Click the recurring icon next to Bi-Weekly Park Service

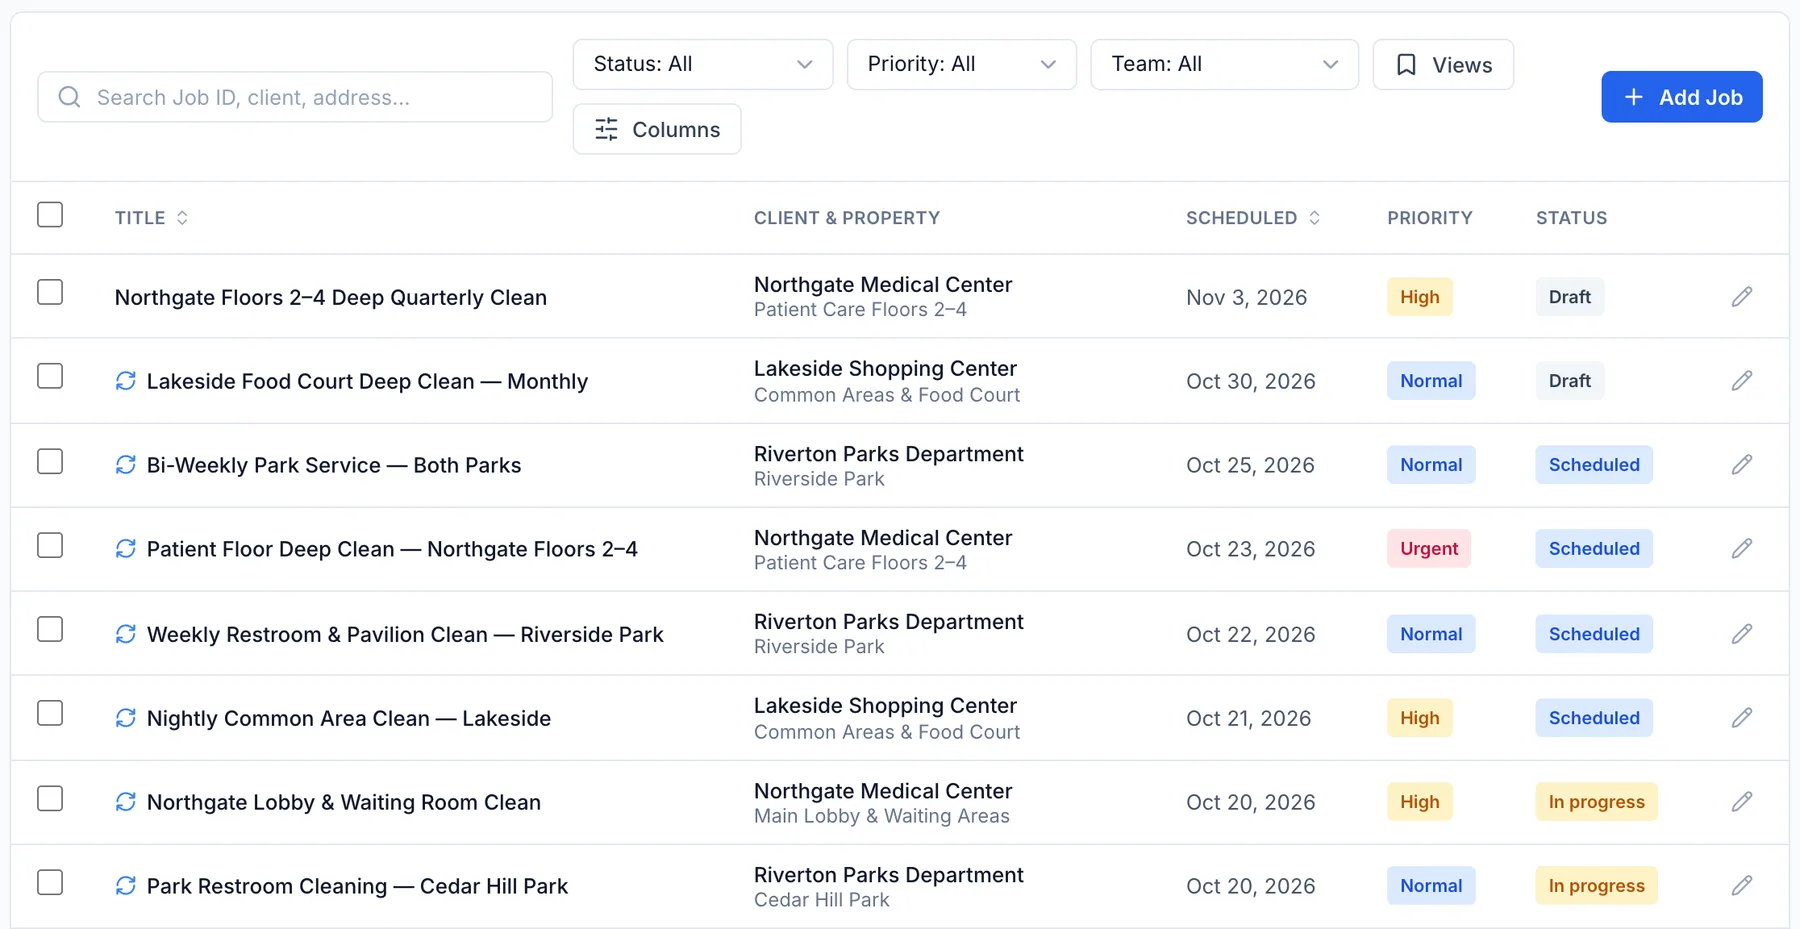pyautogui.click(x=125, y=465)
